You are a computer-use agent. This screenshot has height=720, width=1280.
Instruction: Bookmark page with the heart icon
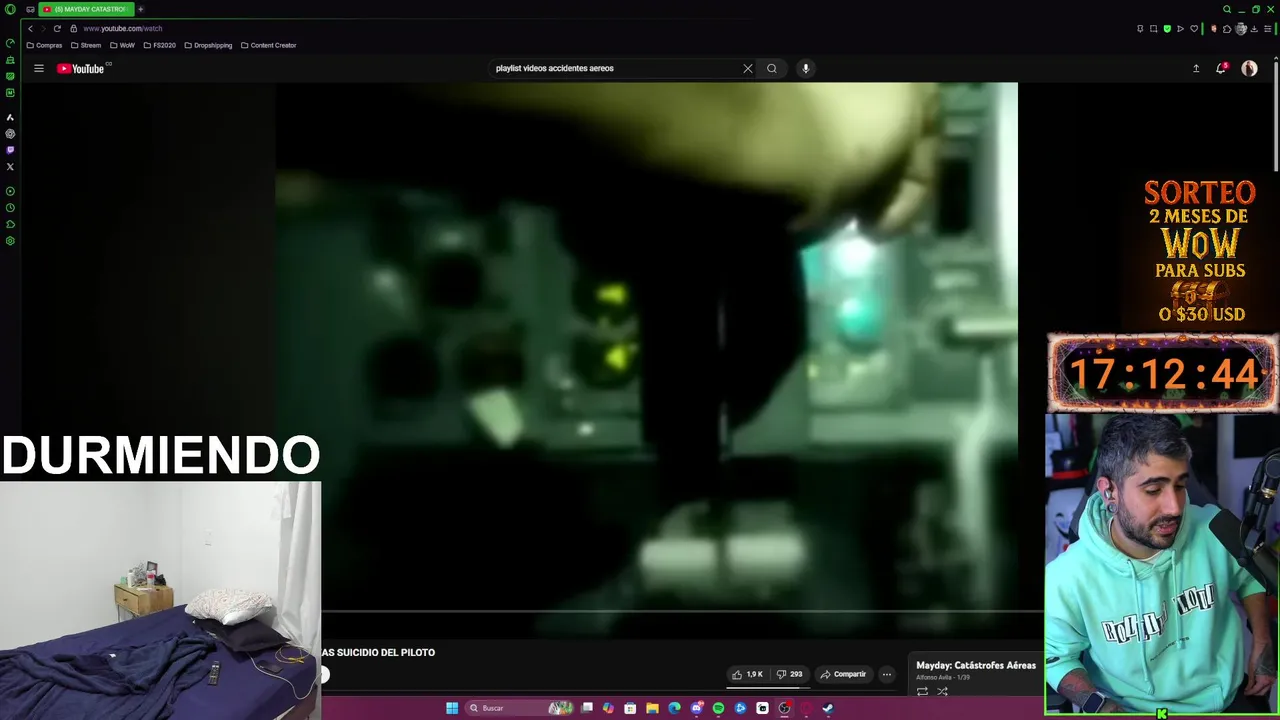(1194, 29)
